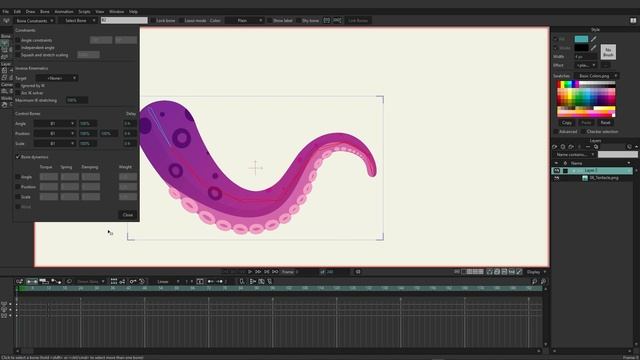Click the Reset style button

pyautogui.click(x=605, y=122)
